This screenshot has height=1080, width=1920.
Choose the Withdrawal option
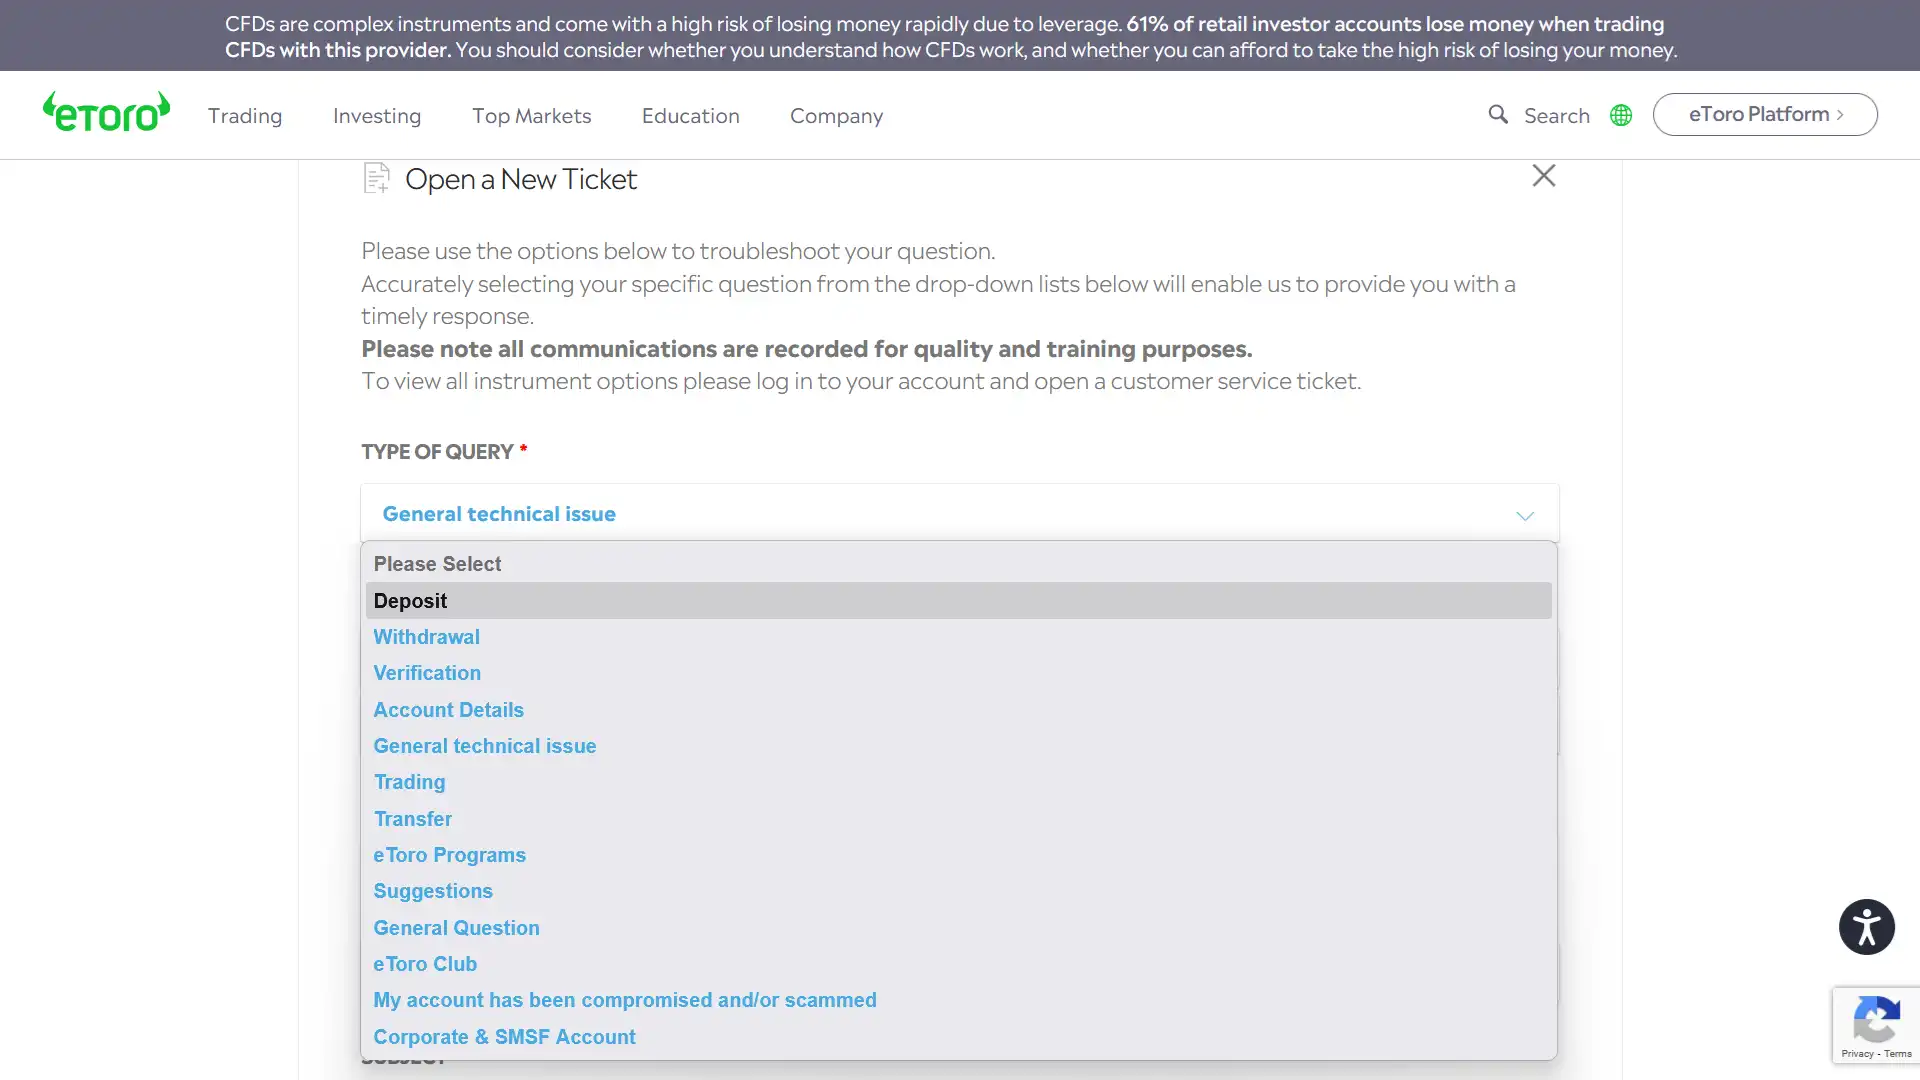(x=959, y=637)
